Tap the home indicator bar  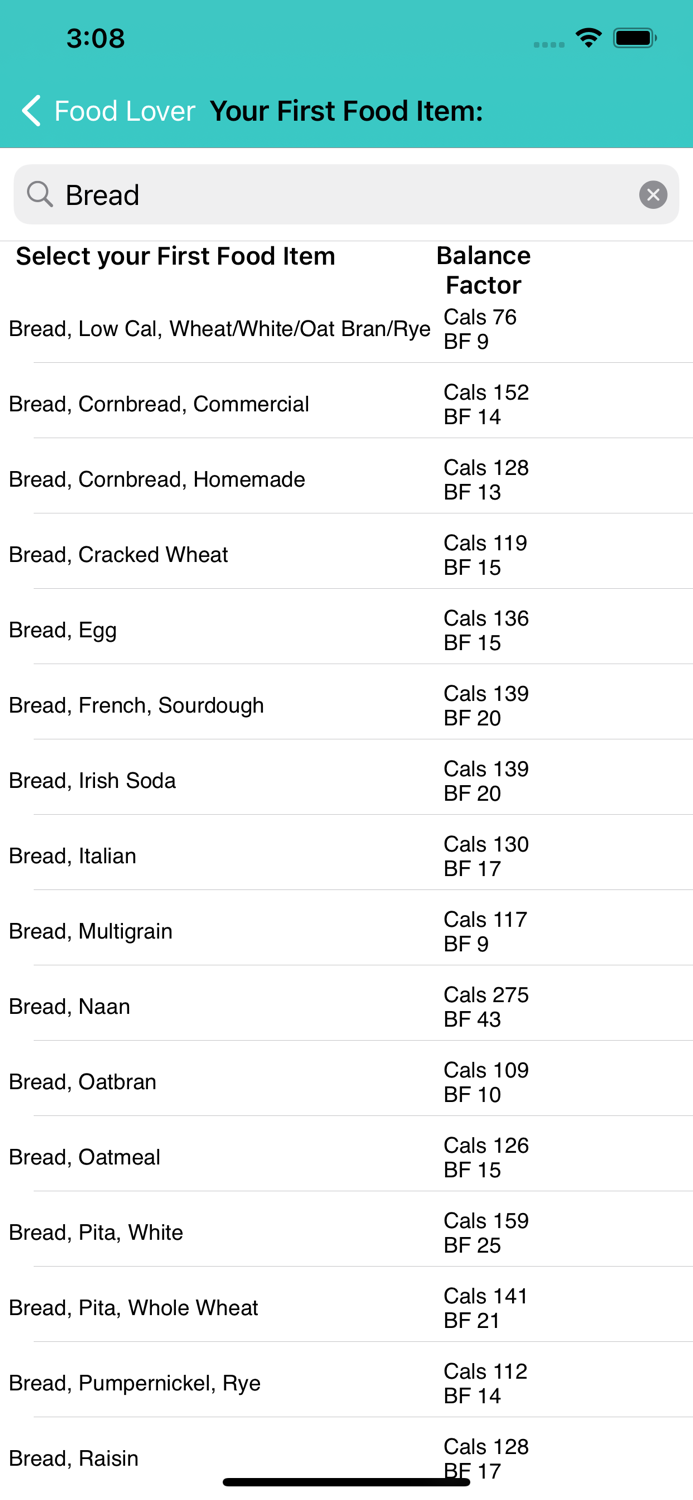click(346, 1479)
